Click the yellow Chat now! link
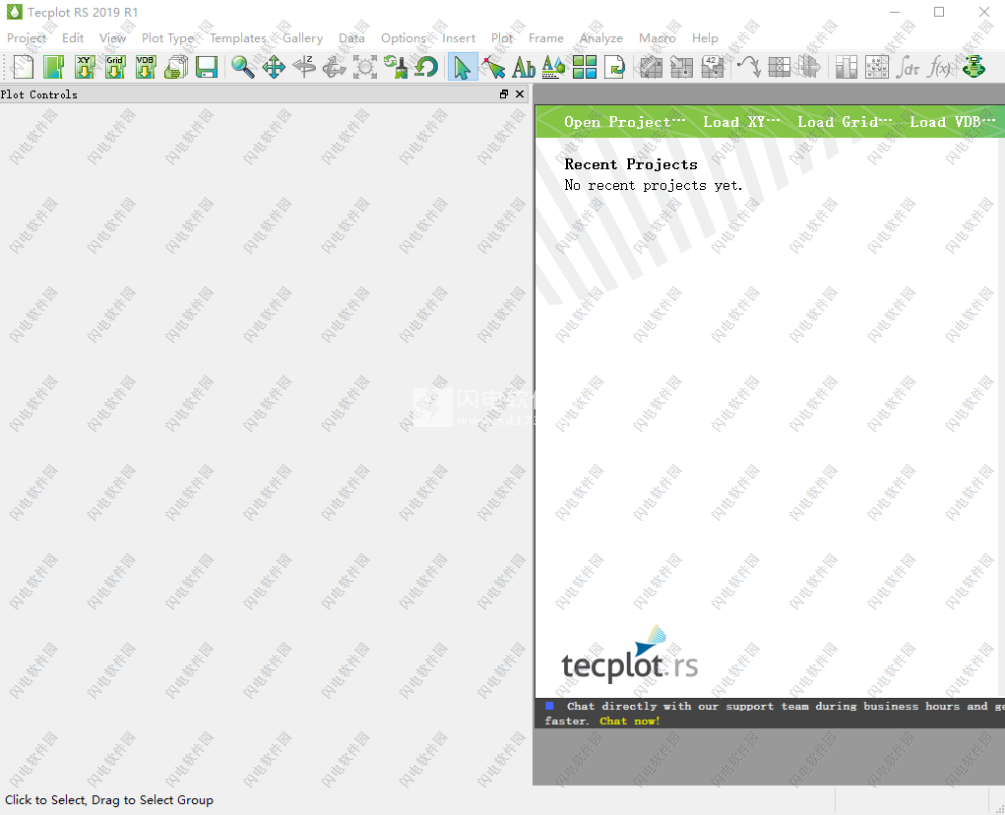The height and width of the screenshot is (815, 1005). pyautogui.click(x=629, y=721)
